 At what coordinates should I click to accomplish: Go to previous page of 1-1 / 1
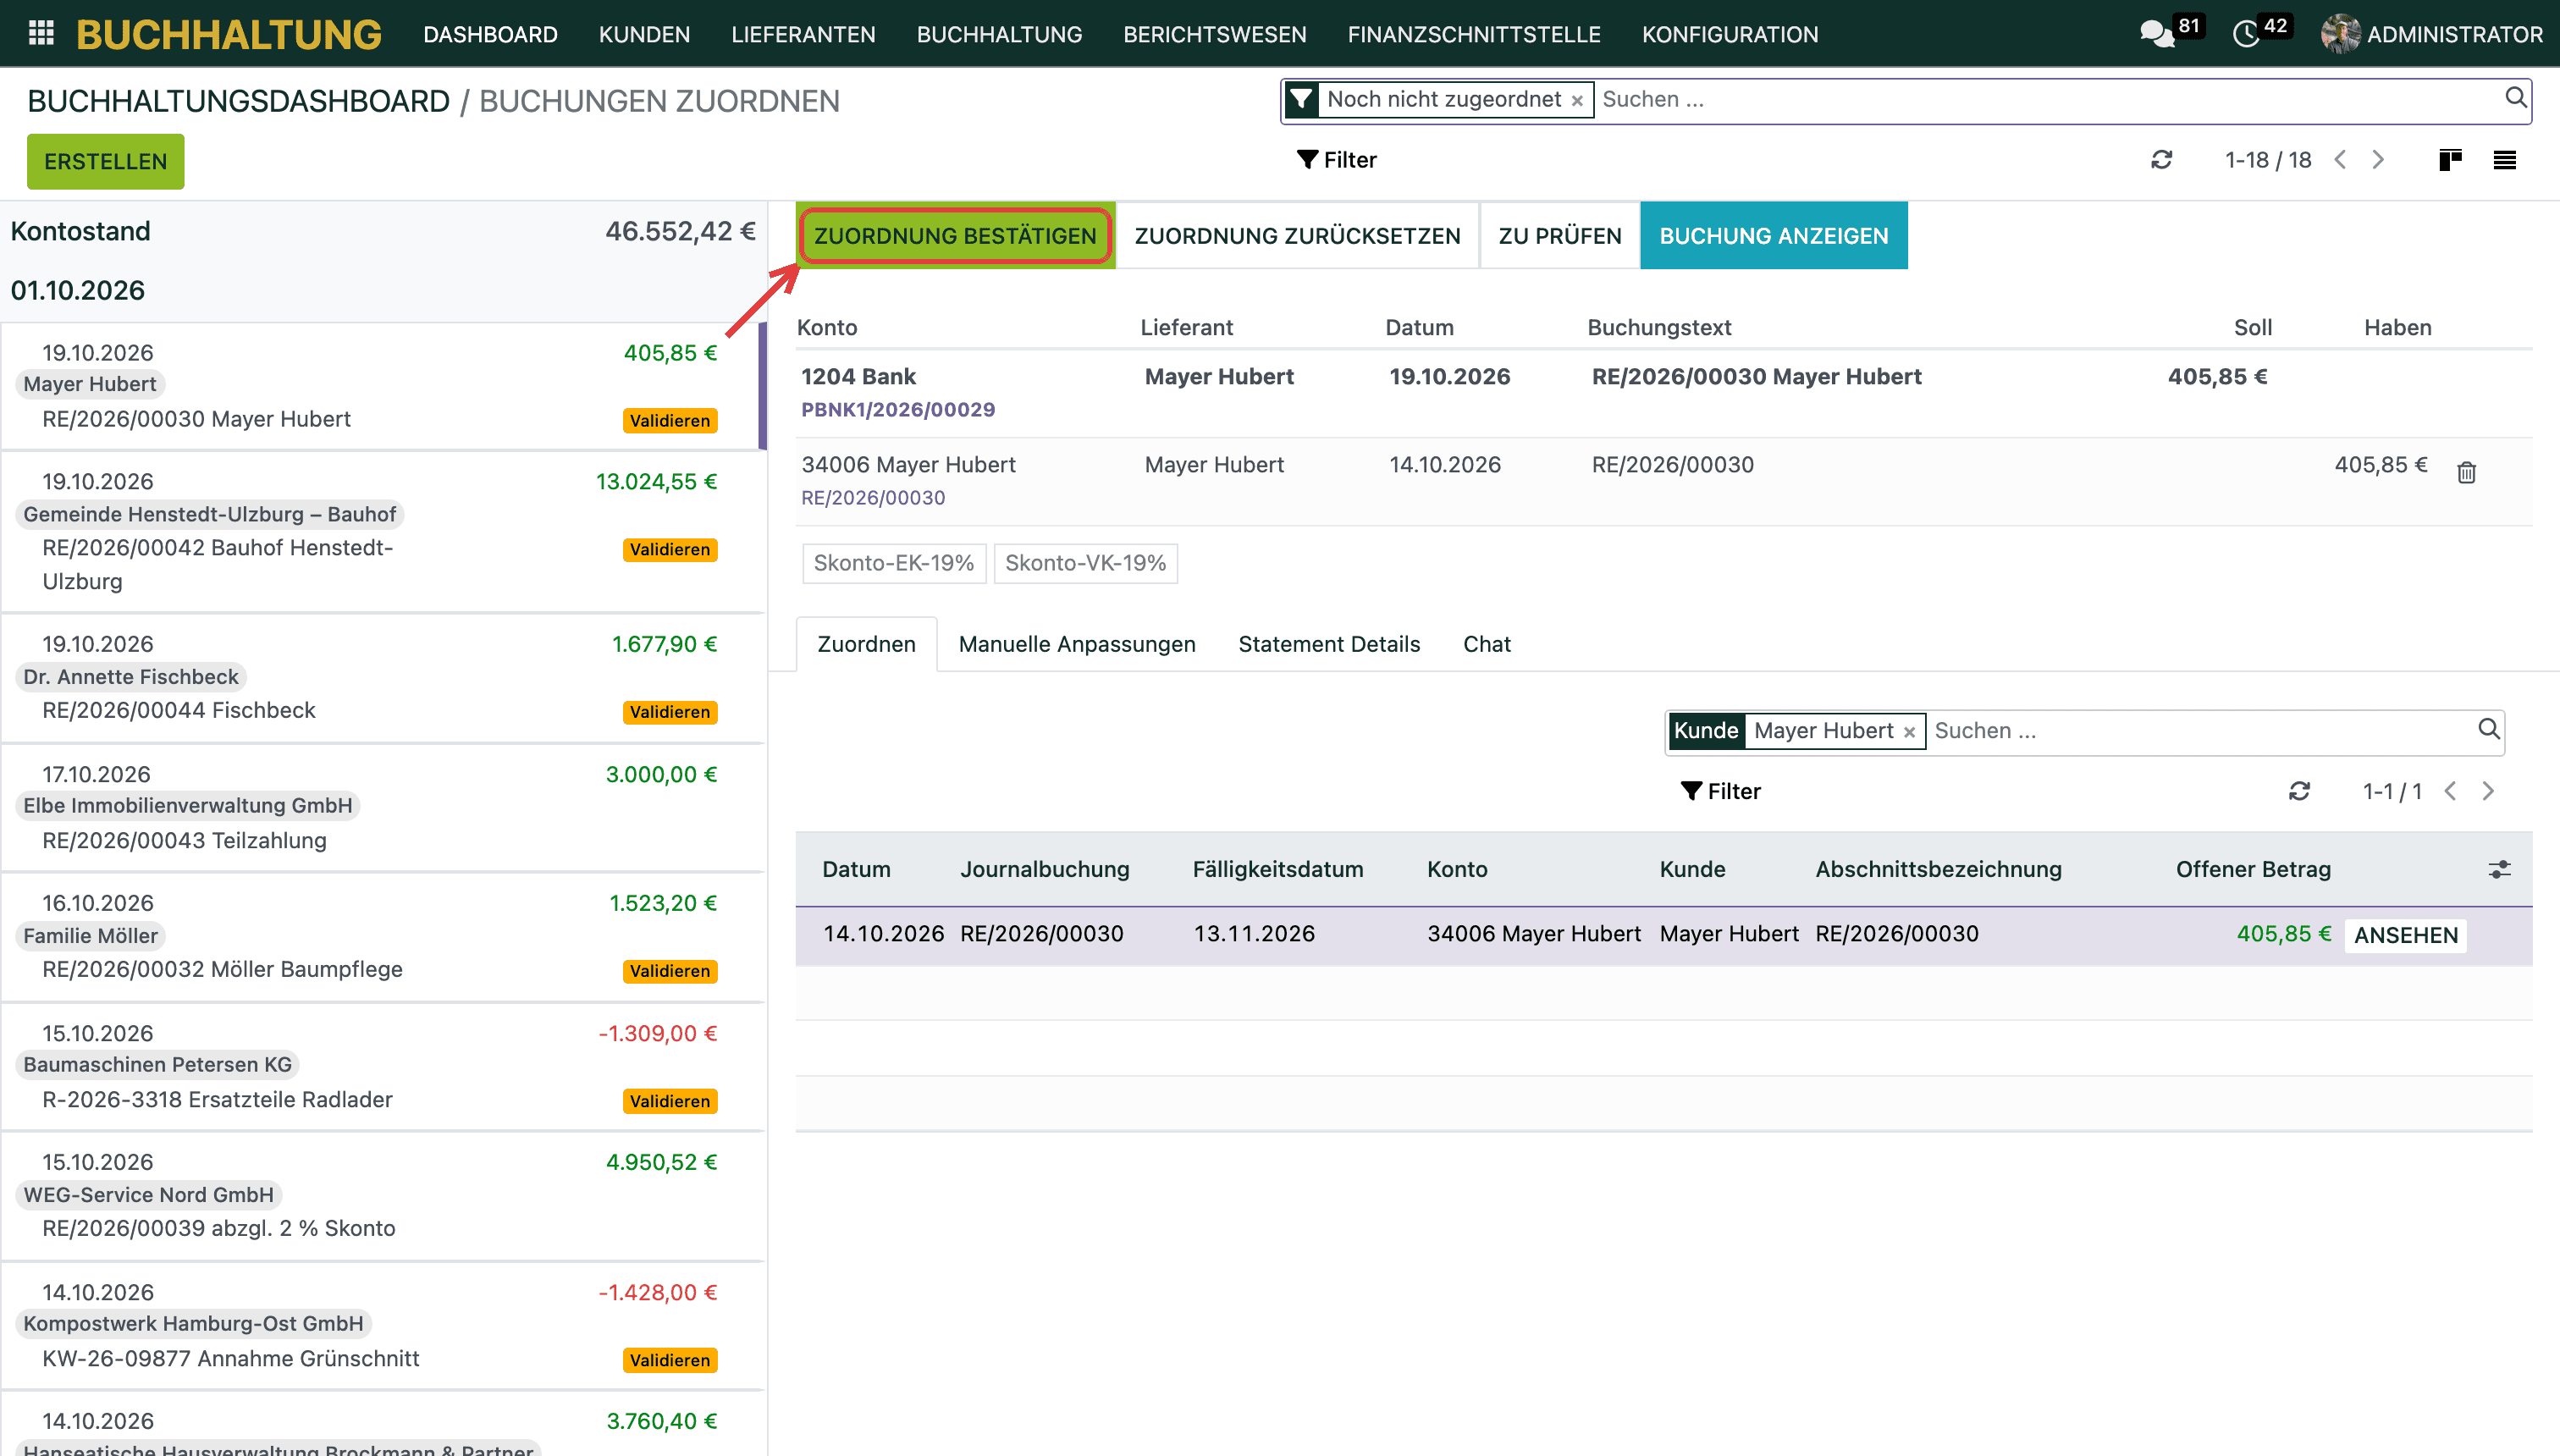tap(2450, 791)
